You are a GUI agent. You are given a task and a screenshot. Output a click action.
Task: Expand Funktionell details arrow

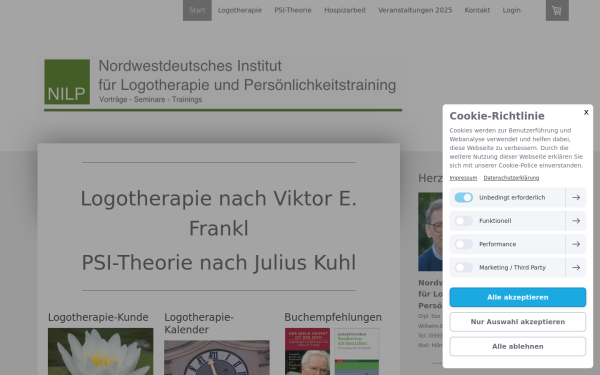pos(576,221)
